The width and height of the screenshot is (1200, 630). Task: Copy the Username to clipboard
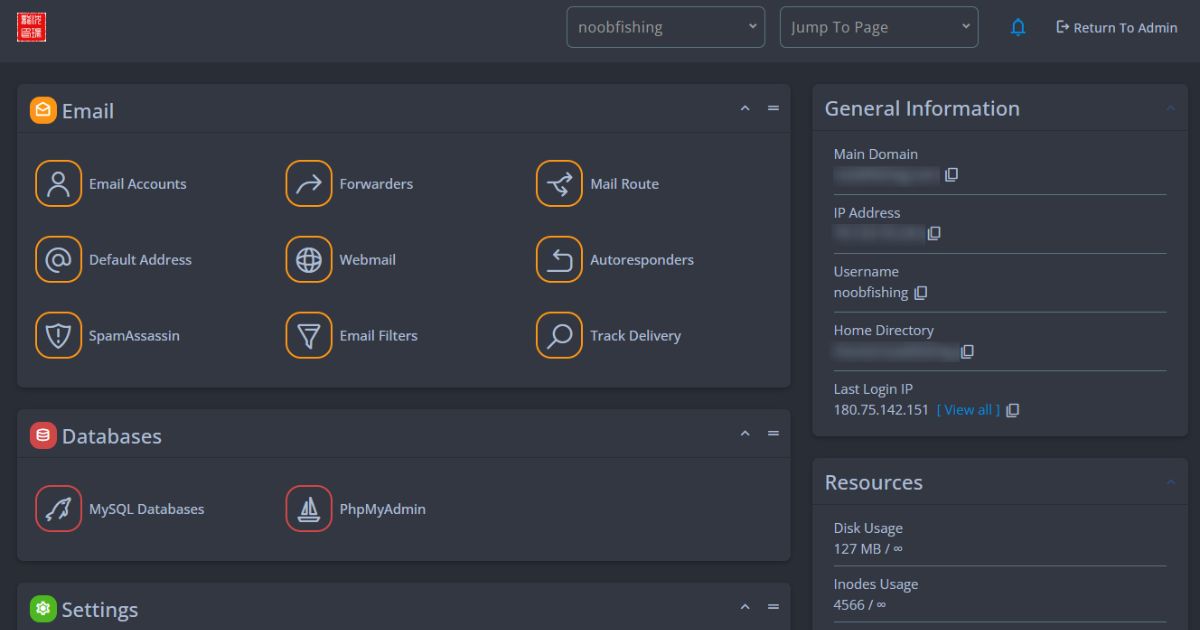click(921, 293)
